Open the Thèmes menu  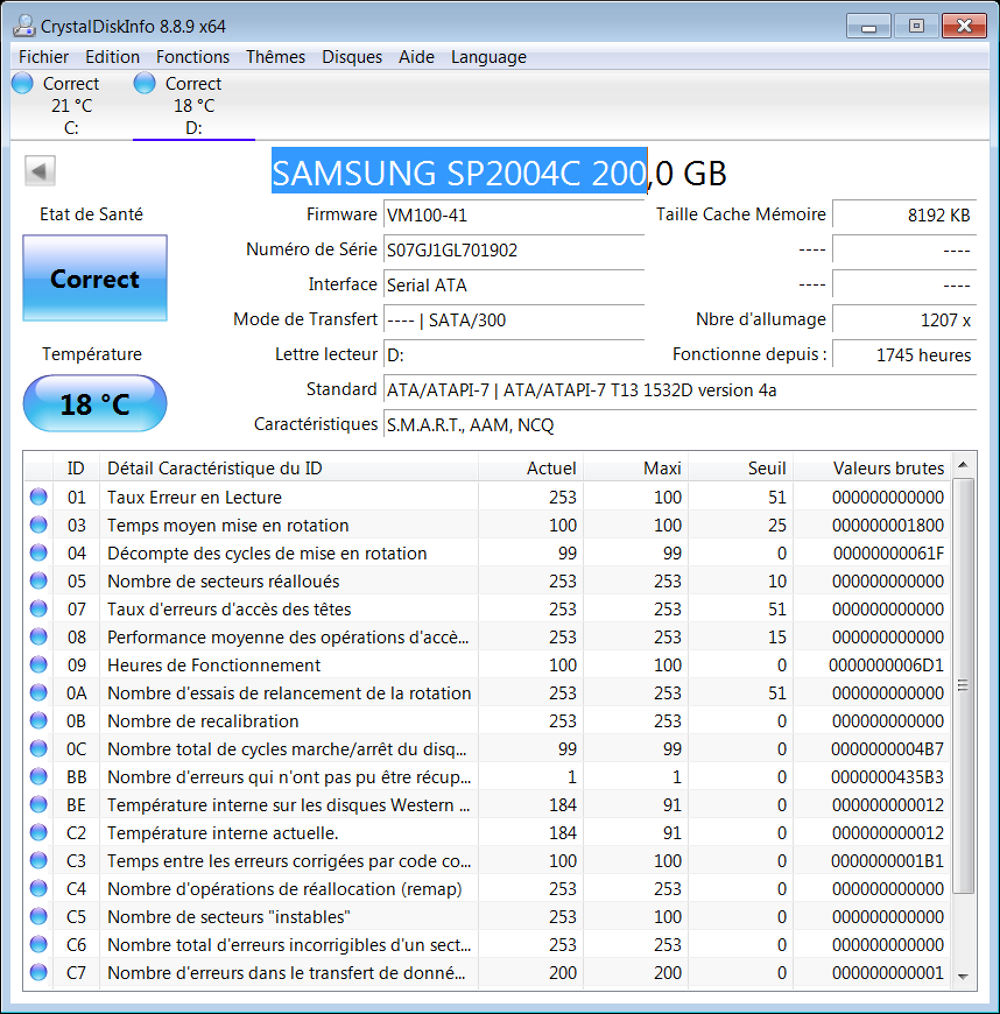pos(276,57)
